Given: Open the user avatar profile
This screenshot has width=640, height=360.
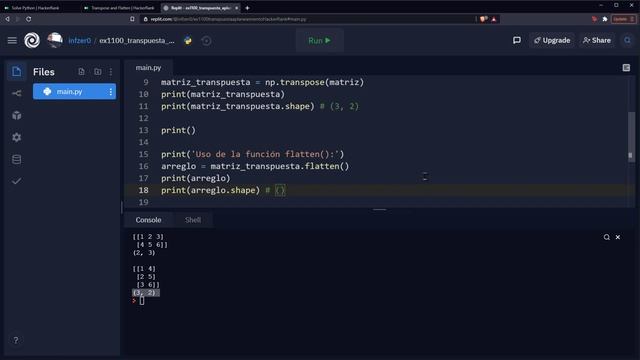Looking at the screenshot, I should coord(55,40).
